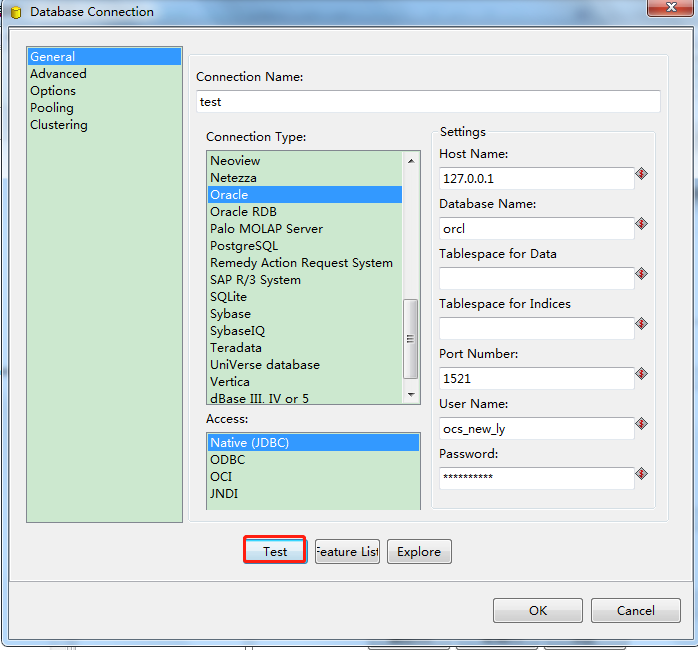Click variable icon beside Host Name field
This screenshot has height=650, width=698.
point(641,174)
